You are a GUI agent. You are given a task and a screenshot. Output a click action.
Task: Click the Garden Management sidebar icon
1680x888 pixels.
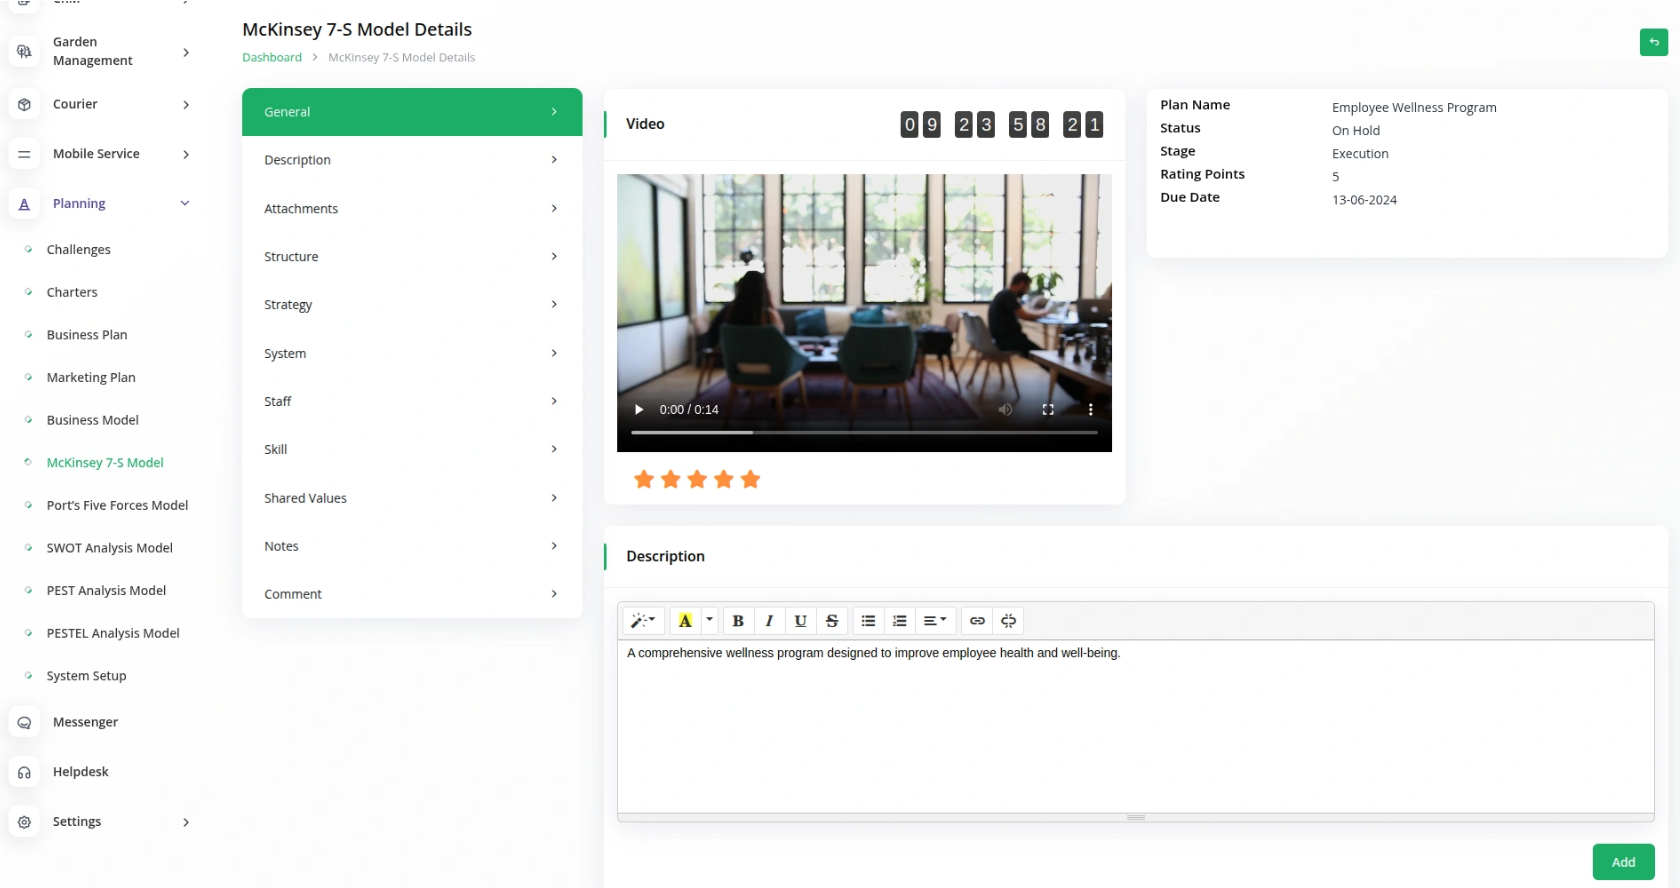click(24, 51)
